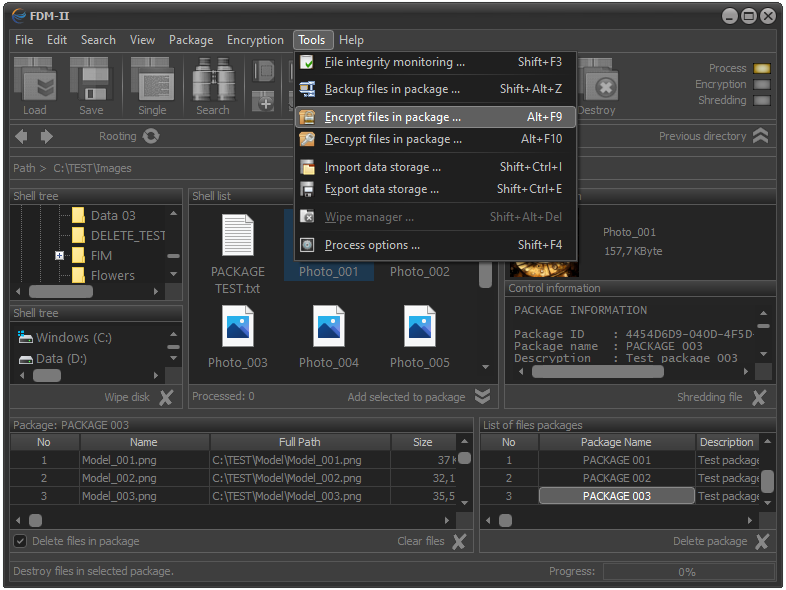Select the Data (D:) drive

[53, 359]
